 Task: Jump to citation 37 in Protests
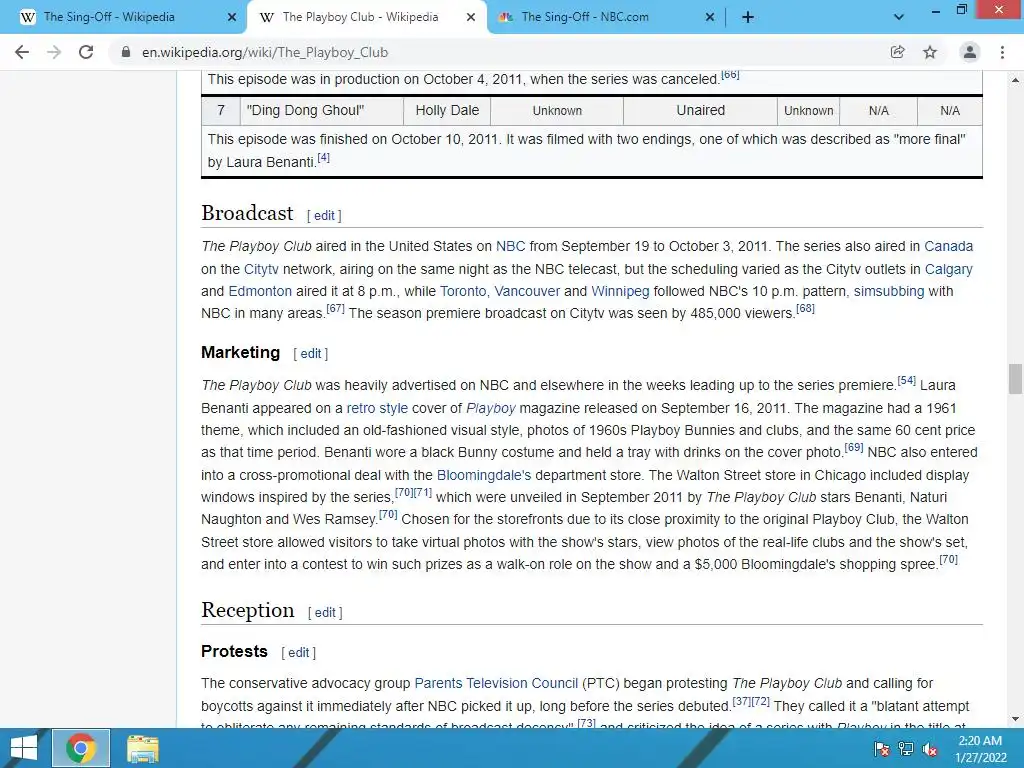[x=741, y=701]
